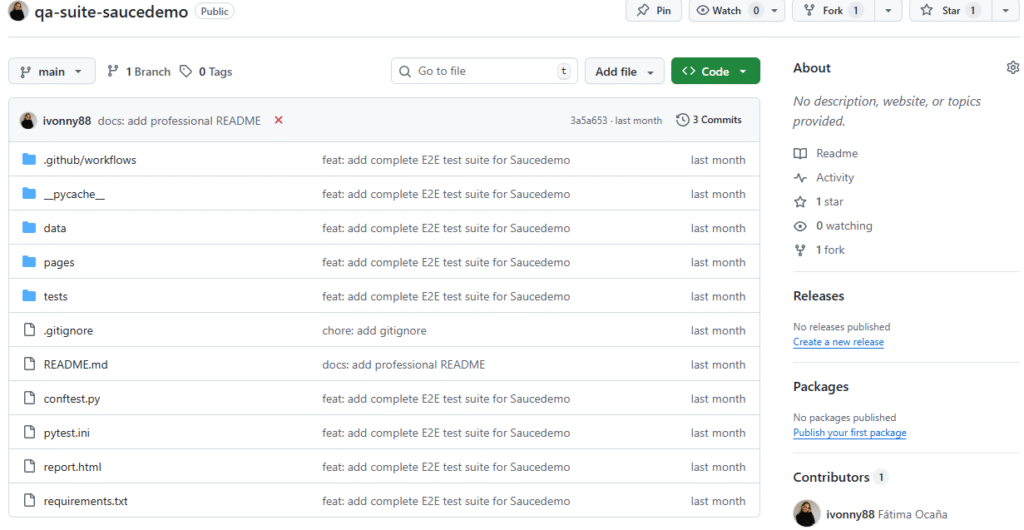Pin this repository
1024x530 pixels.
[x=653, y=11]
